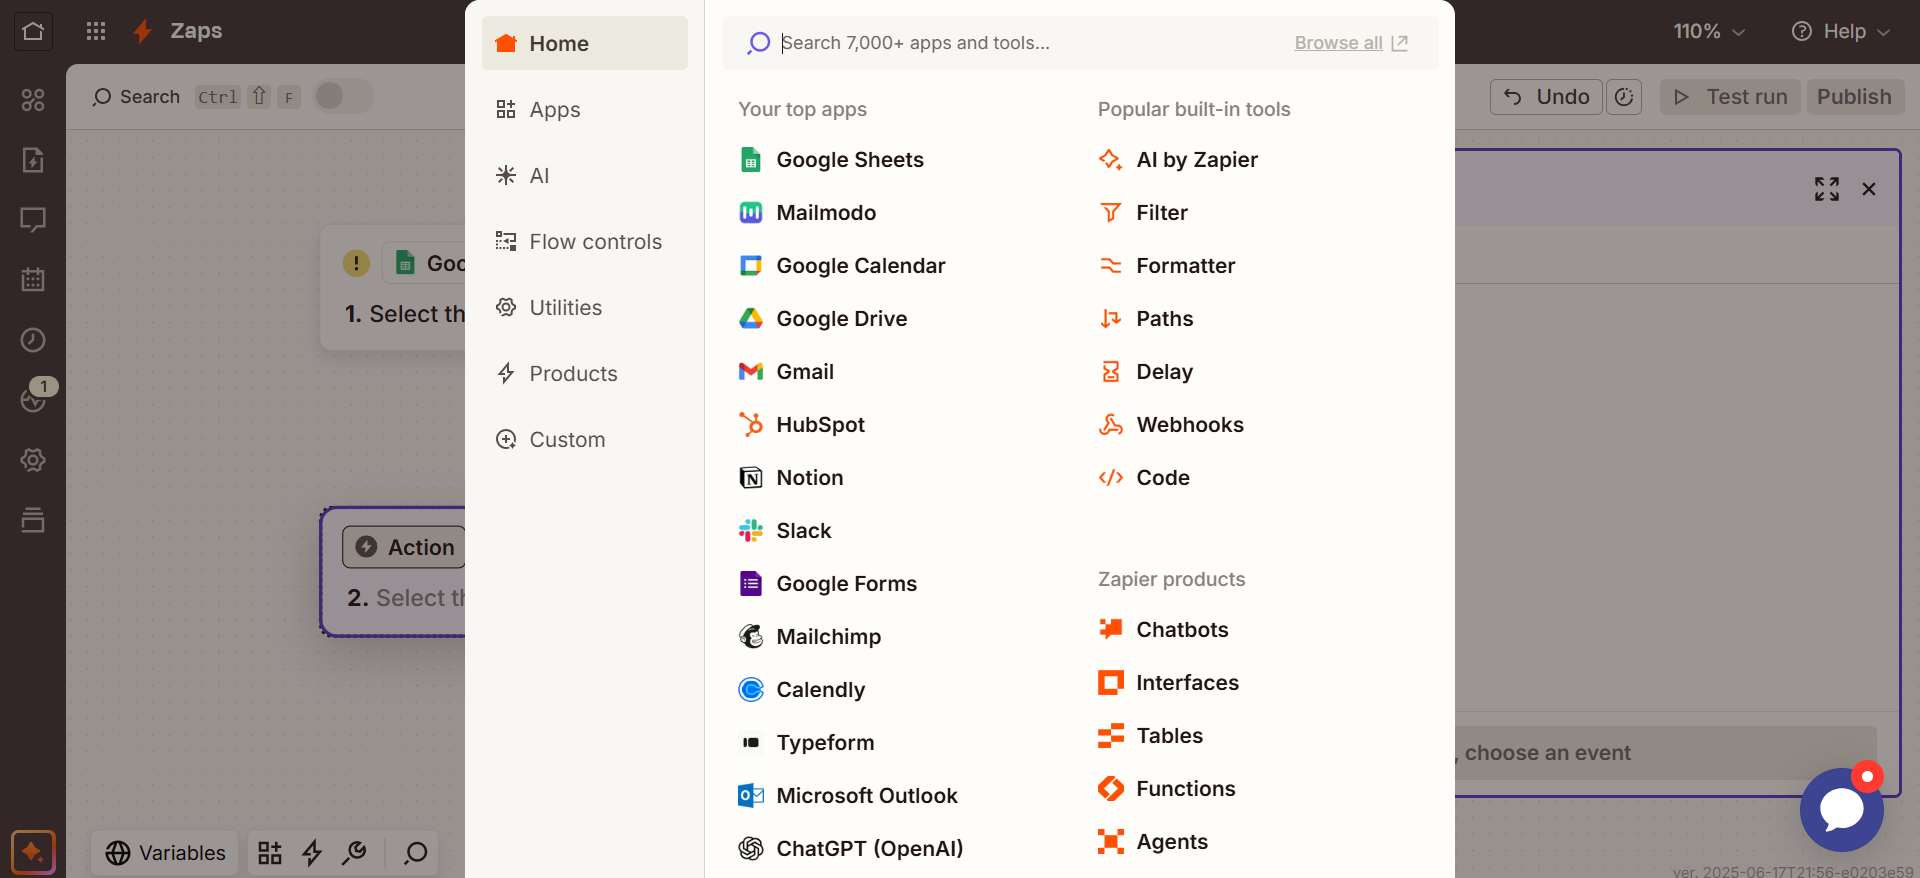Image resolution: width=1920 pixels, height=878 pixels.
Task: Click the add step grid icon in bottom toolbar
Action: pos(270,853)
